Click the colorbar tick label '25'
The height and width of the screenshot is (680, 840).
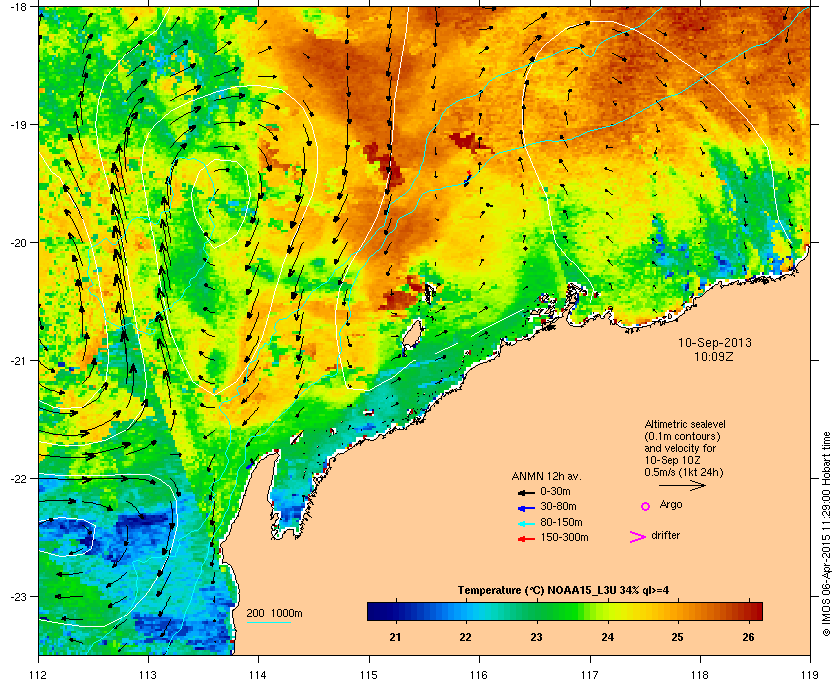coord(678,637)
